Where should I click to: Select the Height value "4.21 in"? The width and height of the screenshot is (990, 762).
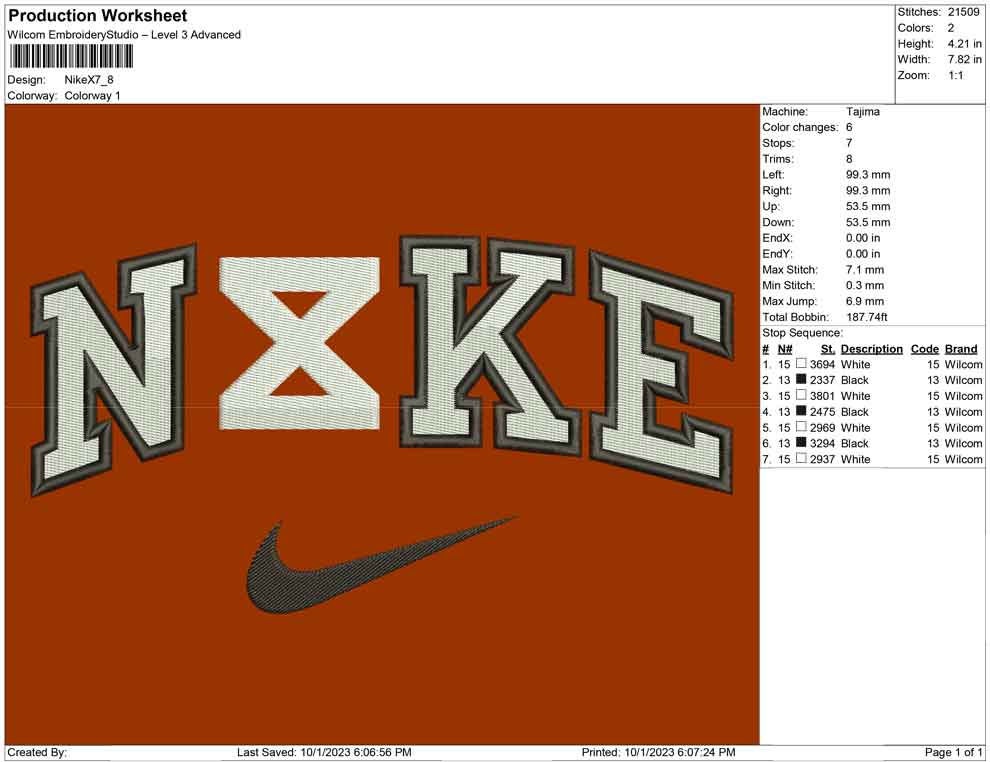tap(965, 44)
